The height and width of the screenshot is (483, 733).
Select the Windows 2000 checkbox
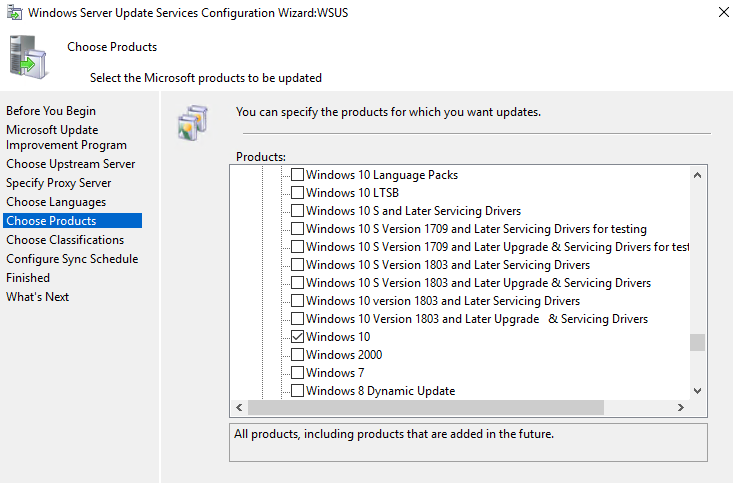coord(297,355)
